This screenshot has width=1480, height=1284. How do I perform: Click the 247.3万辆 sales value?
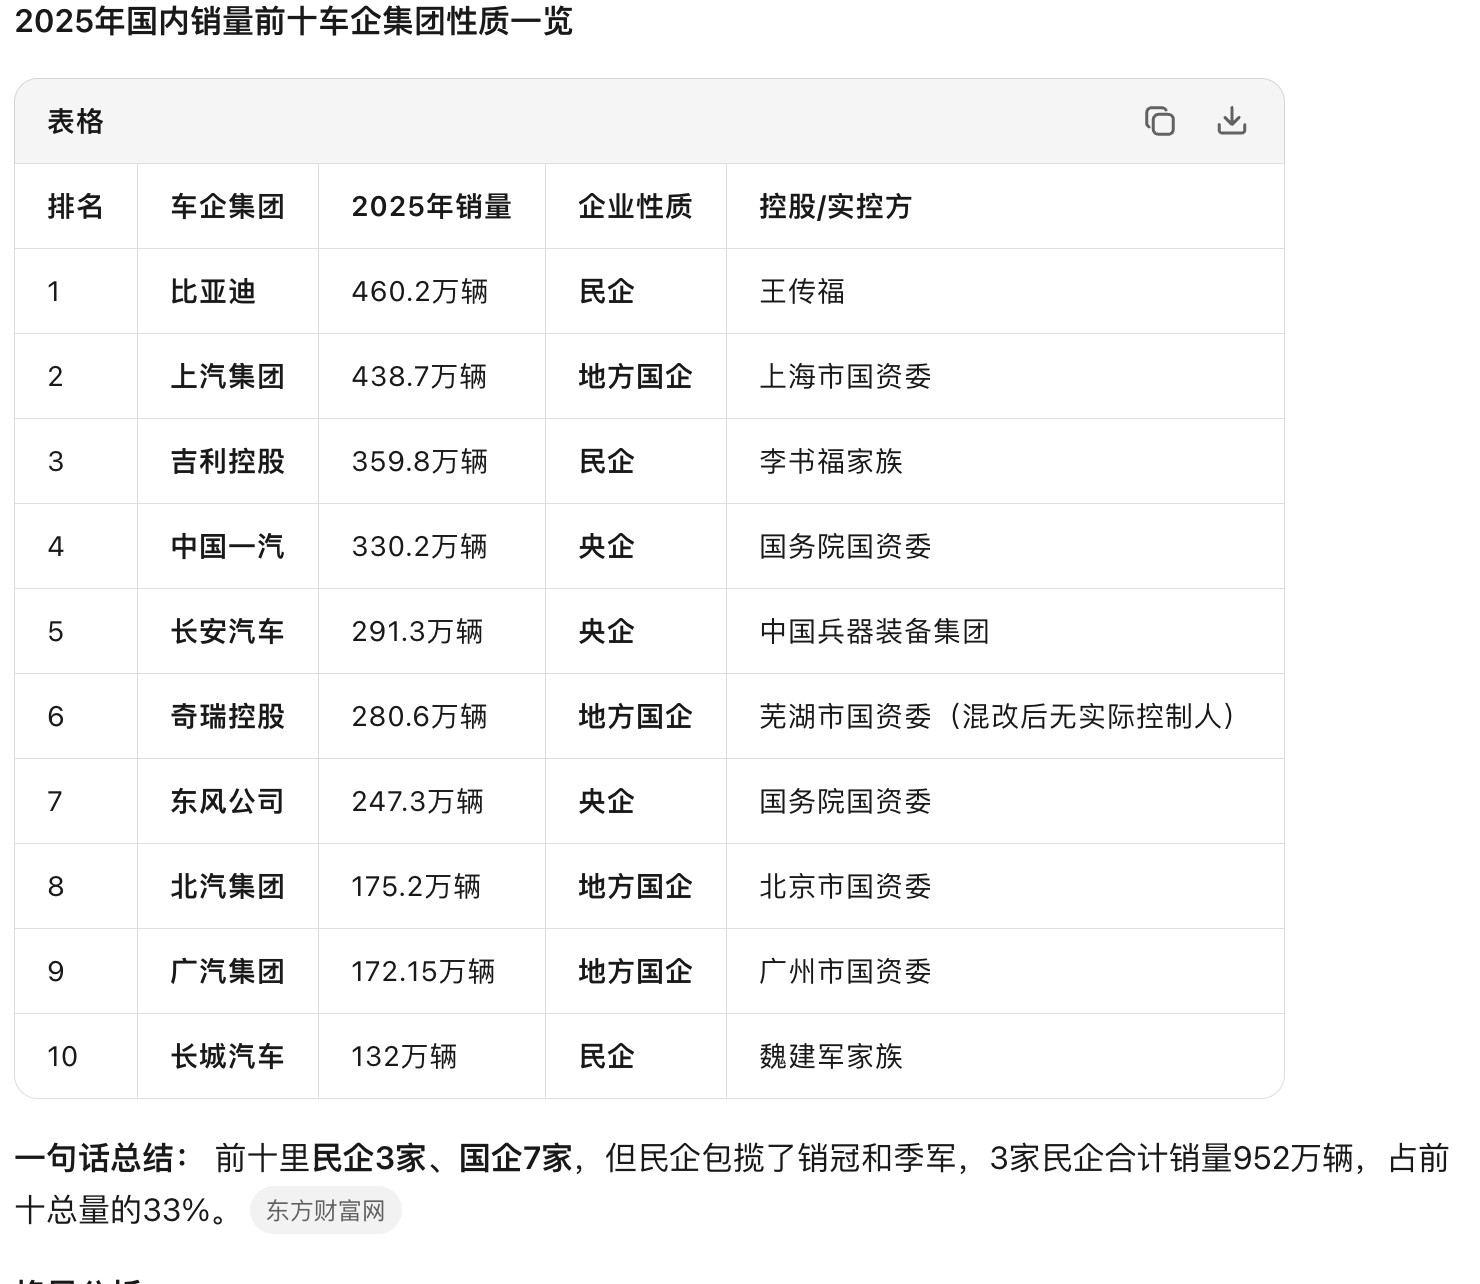418,801
